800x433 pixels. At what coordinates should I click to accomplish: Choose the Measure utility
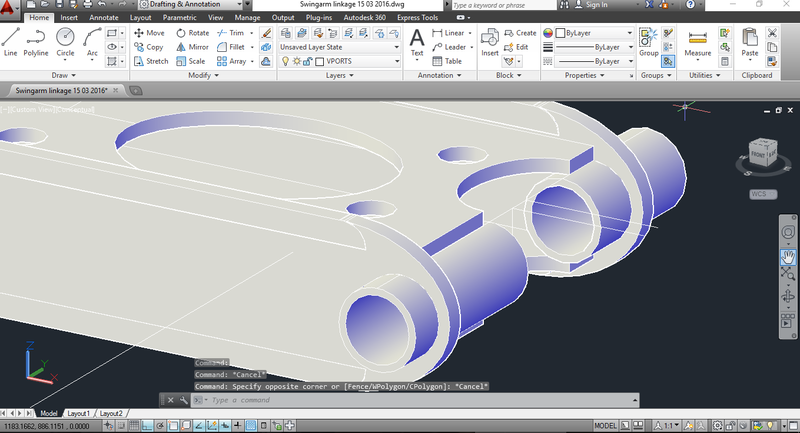(697, 42)
